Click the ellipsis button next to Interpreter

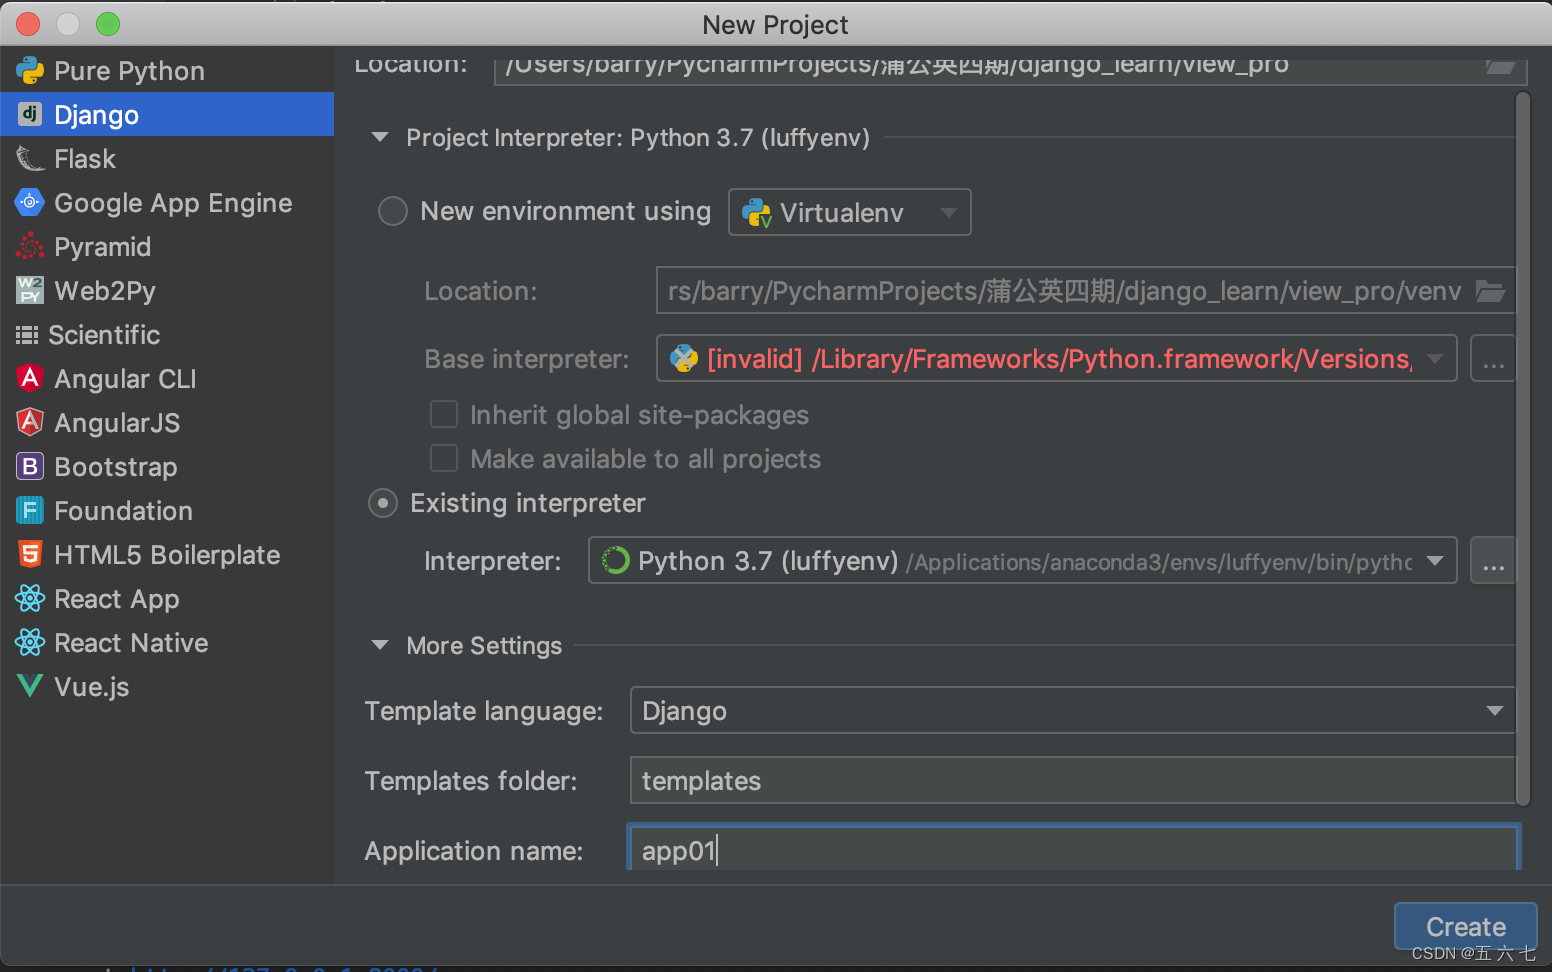point(1493,560)
